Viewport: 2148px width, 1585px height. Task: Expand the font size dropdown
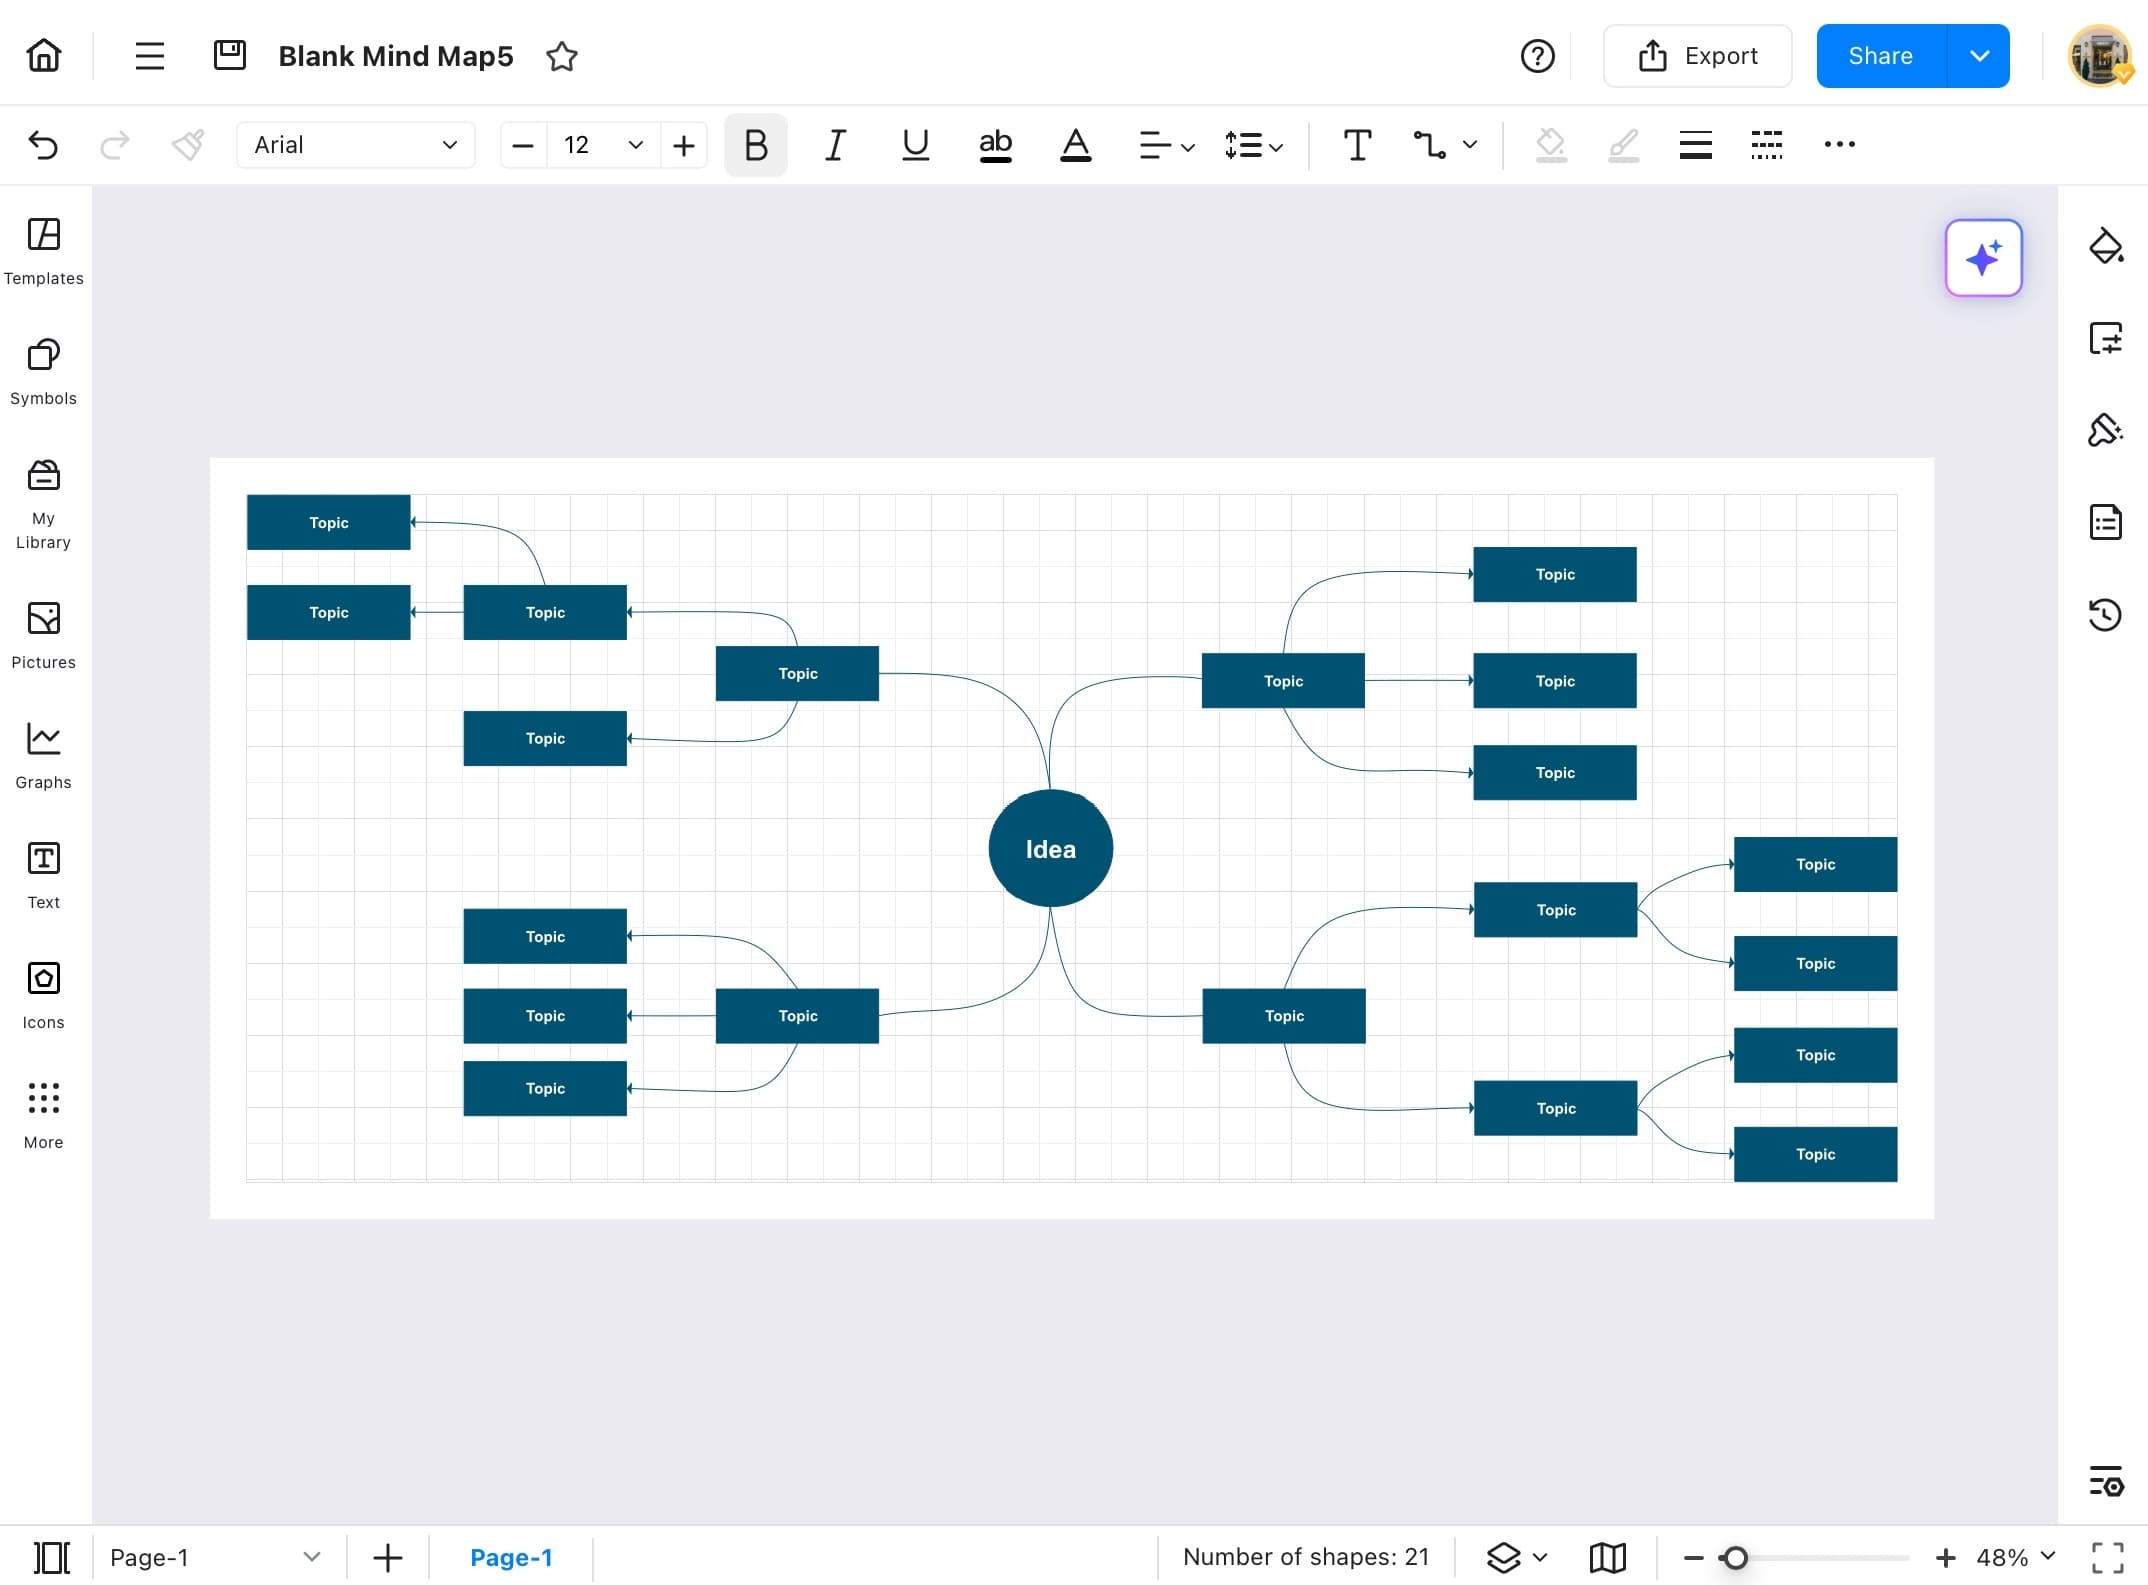[x=635, y=145]
